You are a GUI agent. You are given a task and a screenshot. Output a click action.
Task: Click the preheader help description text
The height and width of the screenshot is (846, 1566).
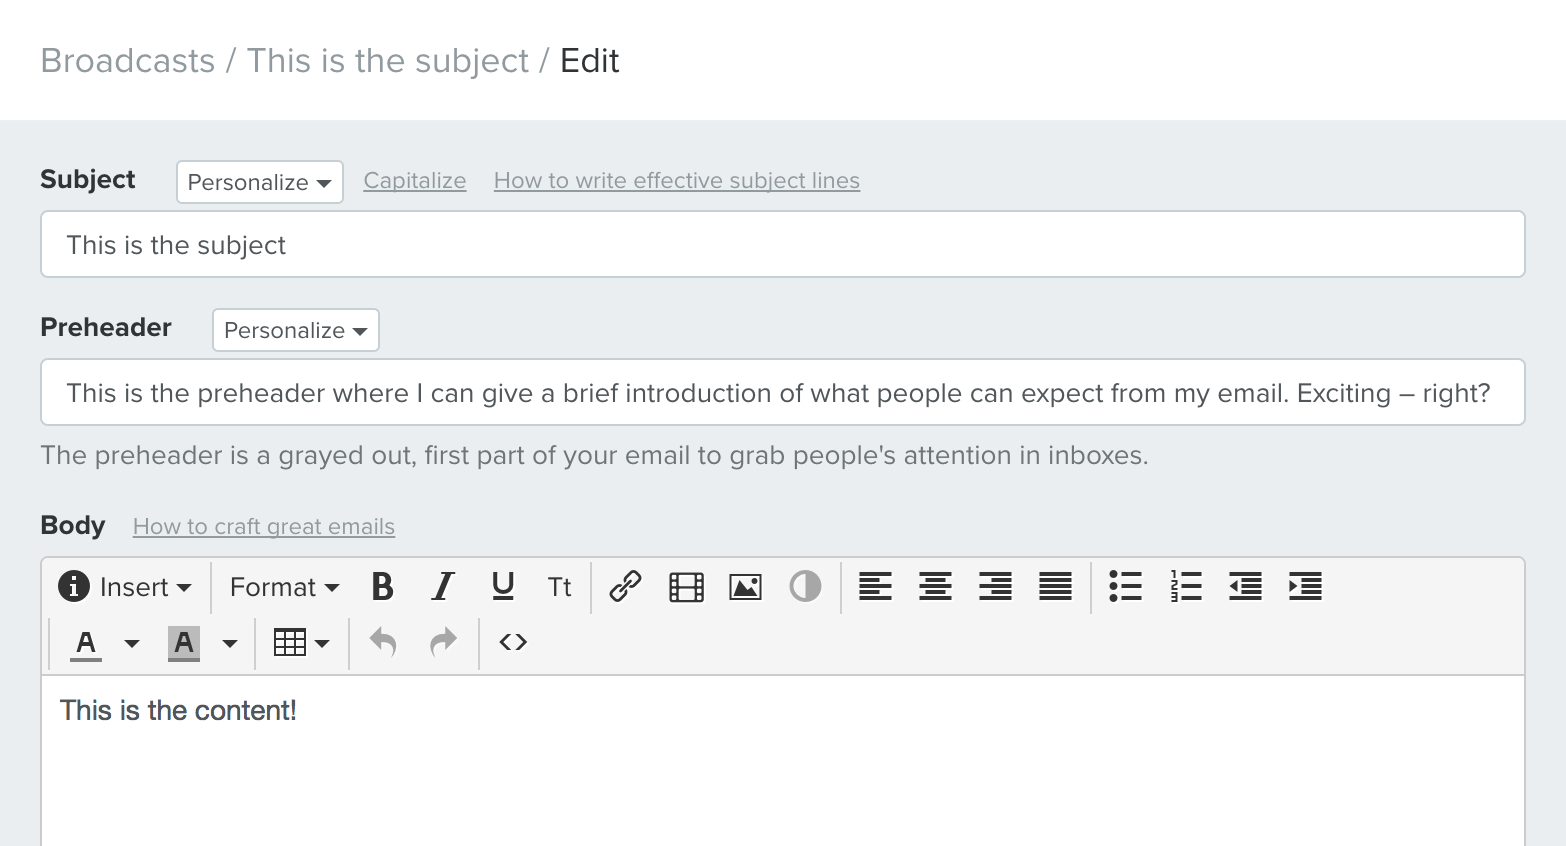click(594, 456)
